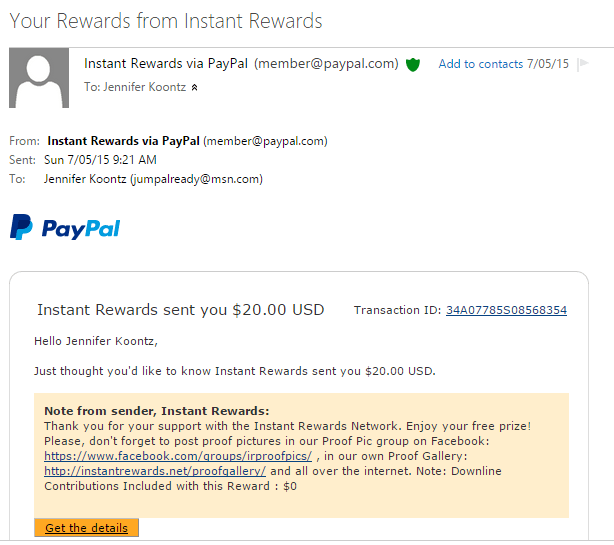Image resolution: width=614 pixels, height=545 pixels.
Task: Open the instantrewards.net/proofgallery link
Action: pos(155,471)
